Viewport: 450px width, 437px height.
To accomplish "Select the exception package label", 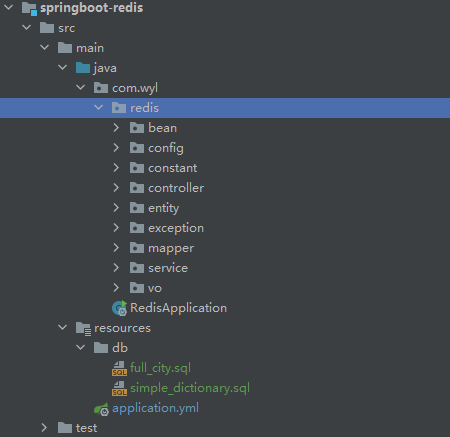I will point(176,228).
